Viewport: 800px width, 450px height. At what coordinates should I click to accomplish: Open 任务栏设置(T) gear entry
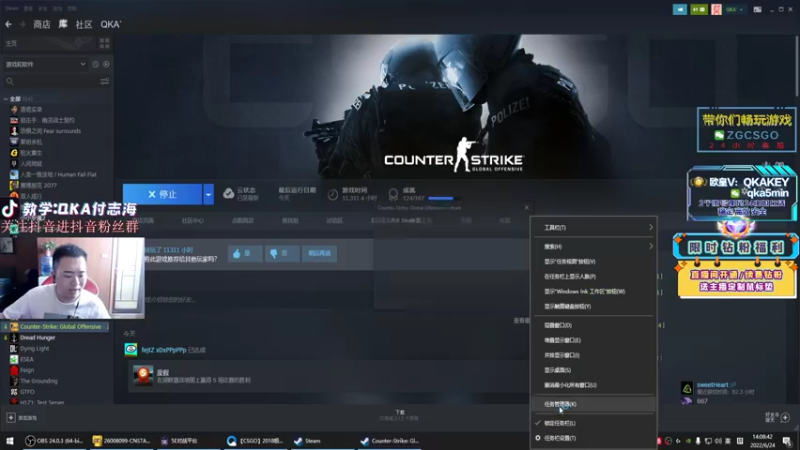point(594,438)
